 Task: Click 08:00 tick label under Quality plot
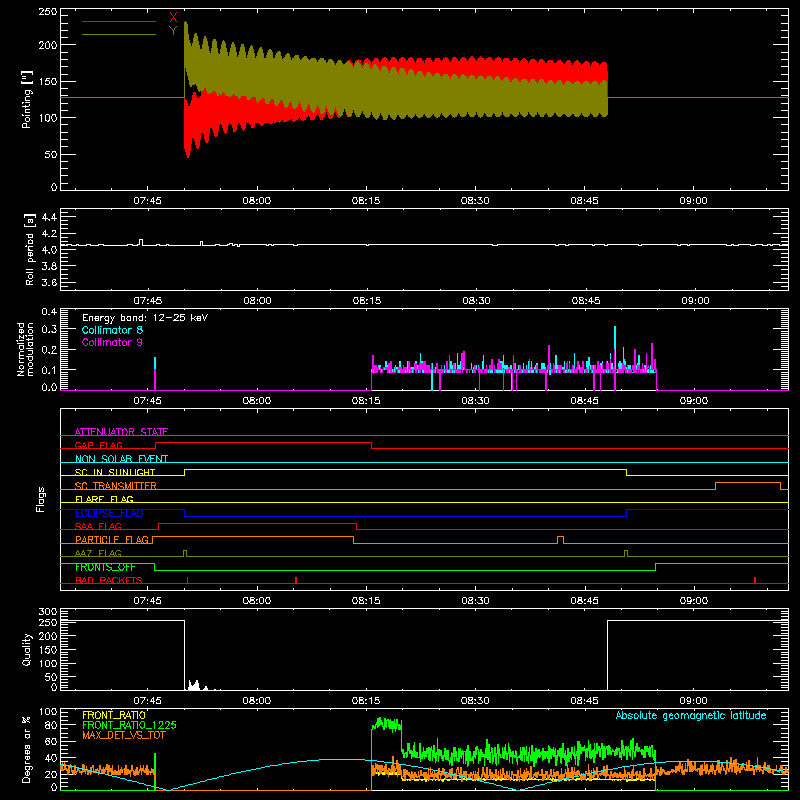[x=257, y=701]
